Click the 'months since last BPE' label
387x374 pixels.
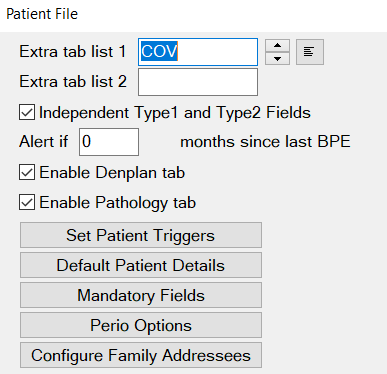pyautogui.click(x=265, y=142)
